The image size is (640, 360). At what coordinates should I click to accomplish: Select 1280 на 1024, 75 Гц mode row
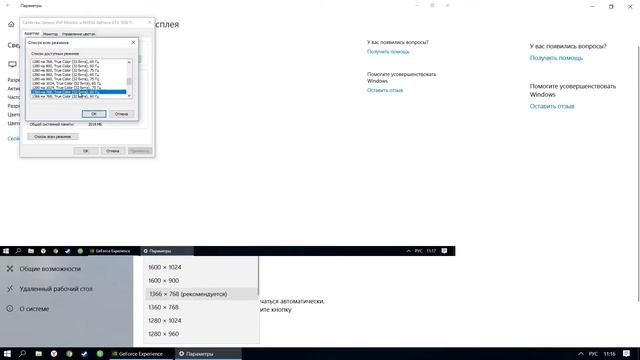[x=78, y=87]
